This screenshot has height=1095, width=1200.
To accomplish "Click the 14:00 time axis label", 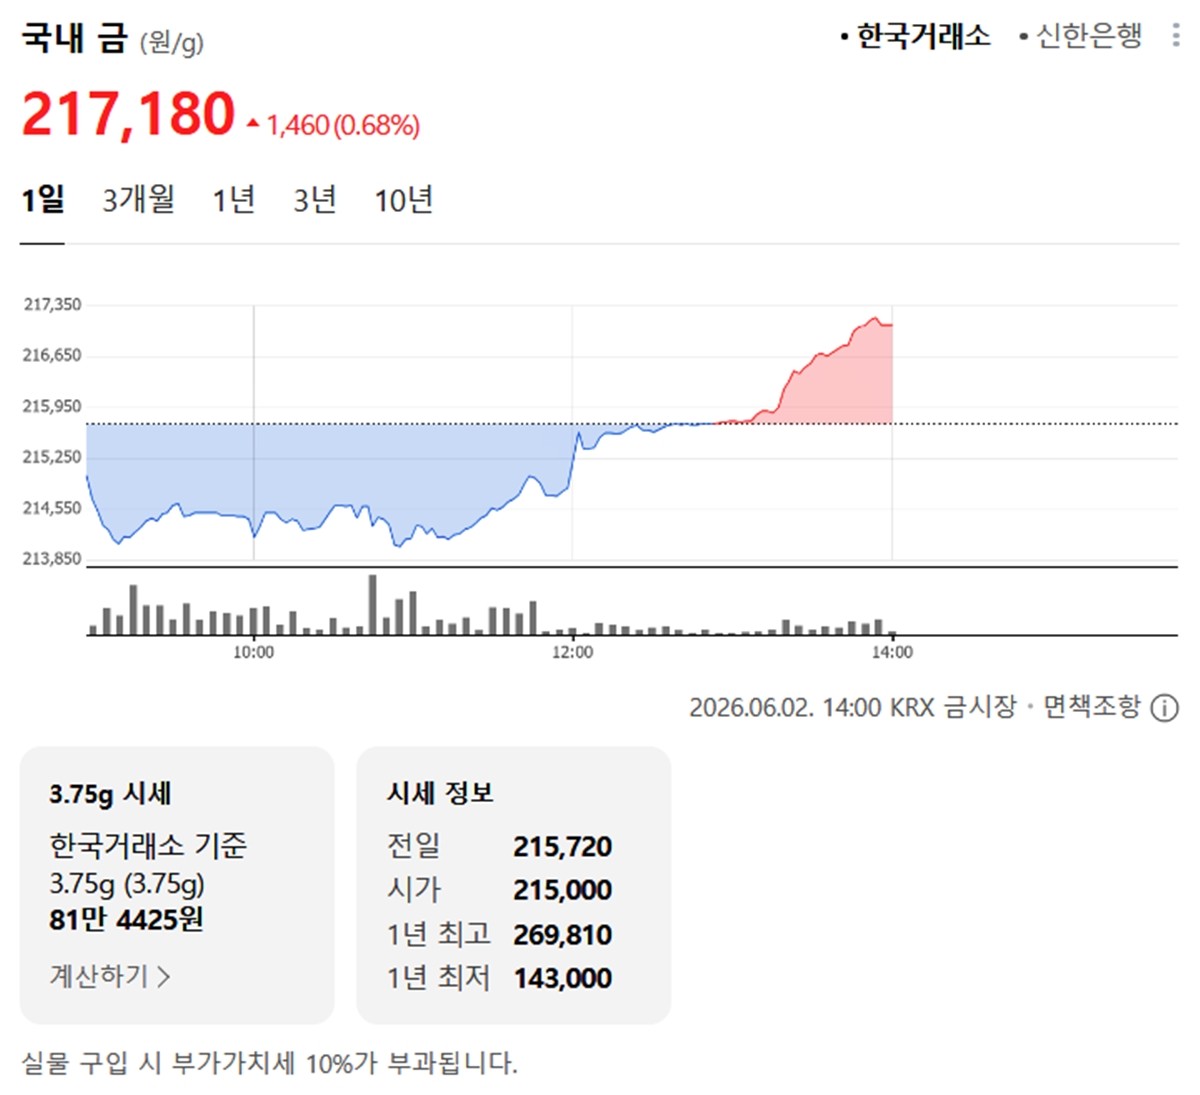I will coord(892,652).
